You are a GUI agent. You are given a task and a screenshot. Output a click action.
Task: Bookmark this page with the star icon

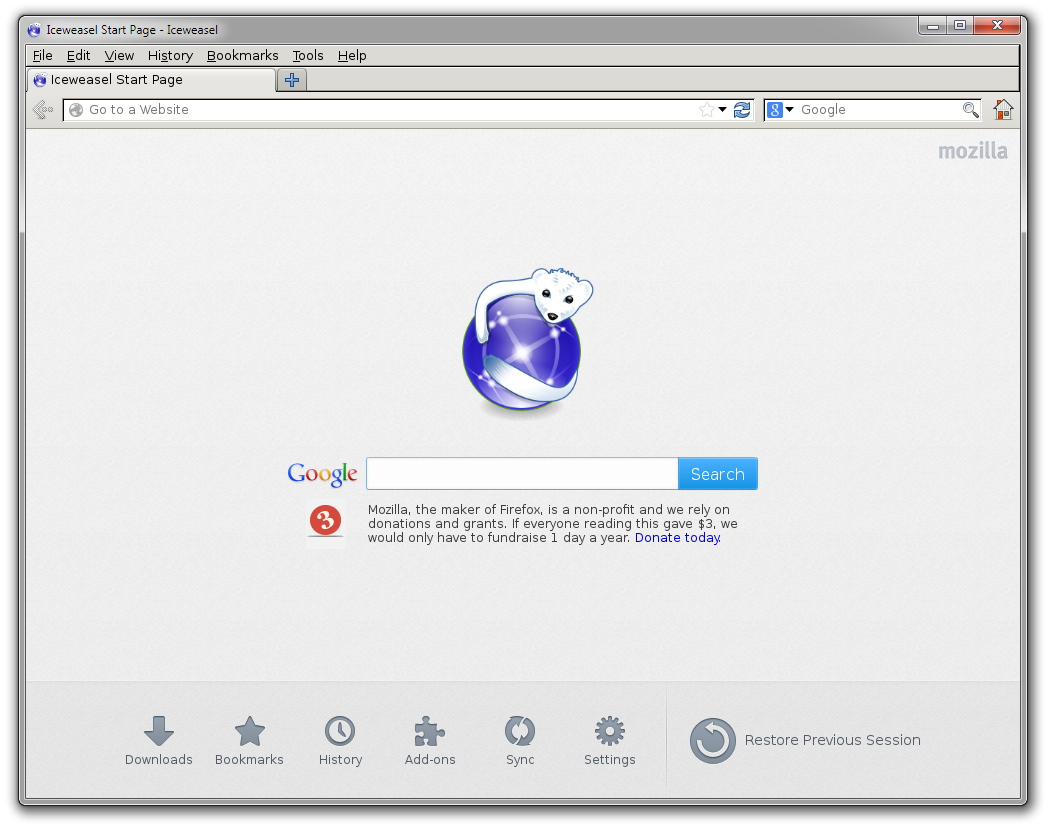(706, 110)
